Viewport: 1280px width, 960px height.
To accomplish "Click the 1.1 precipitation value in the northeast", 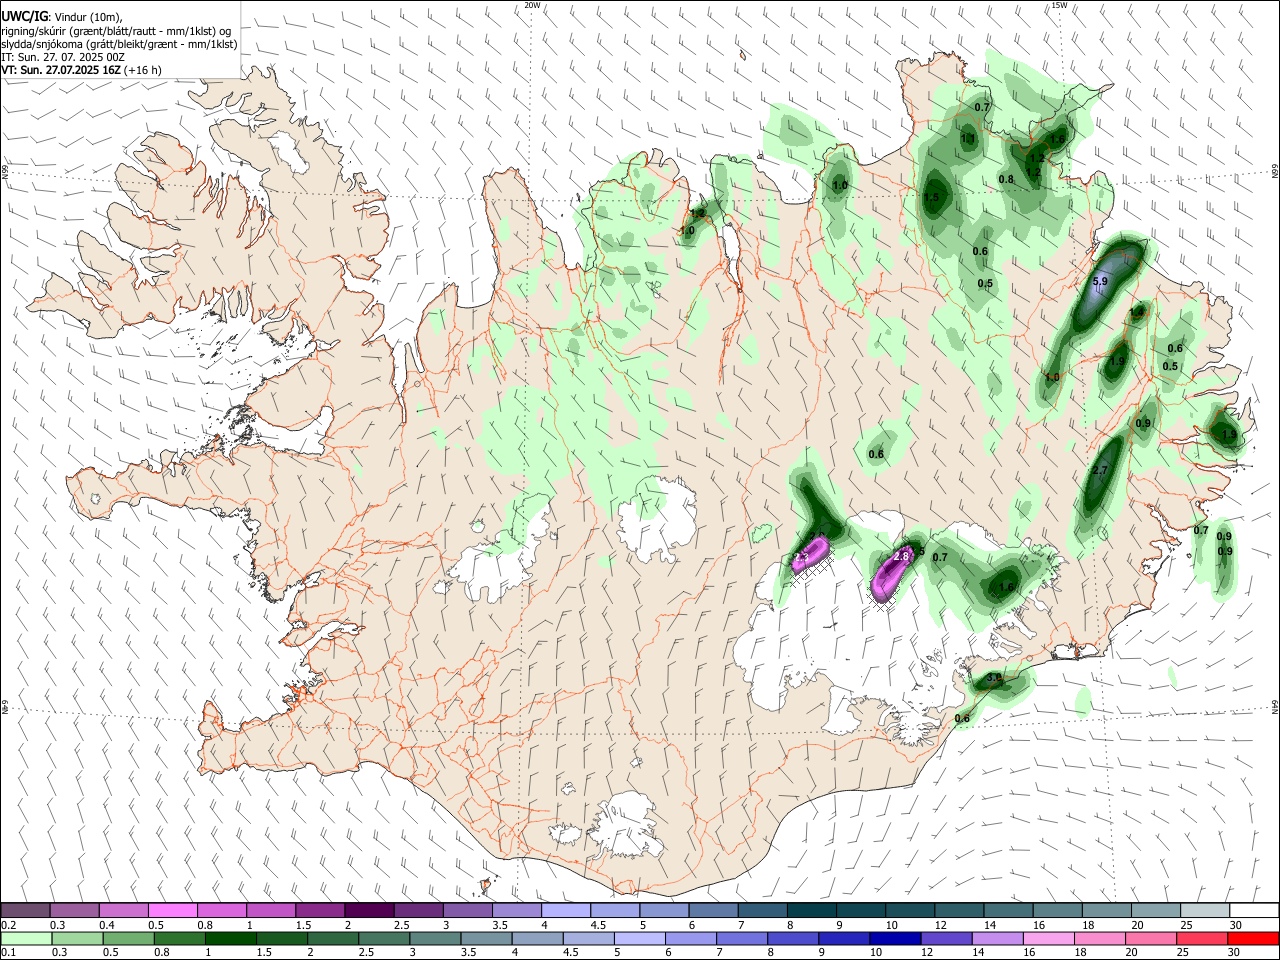I will point(967,139).
